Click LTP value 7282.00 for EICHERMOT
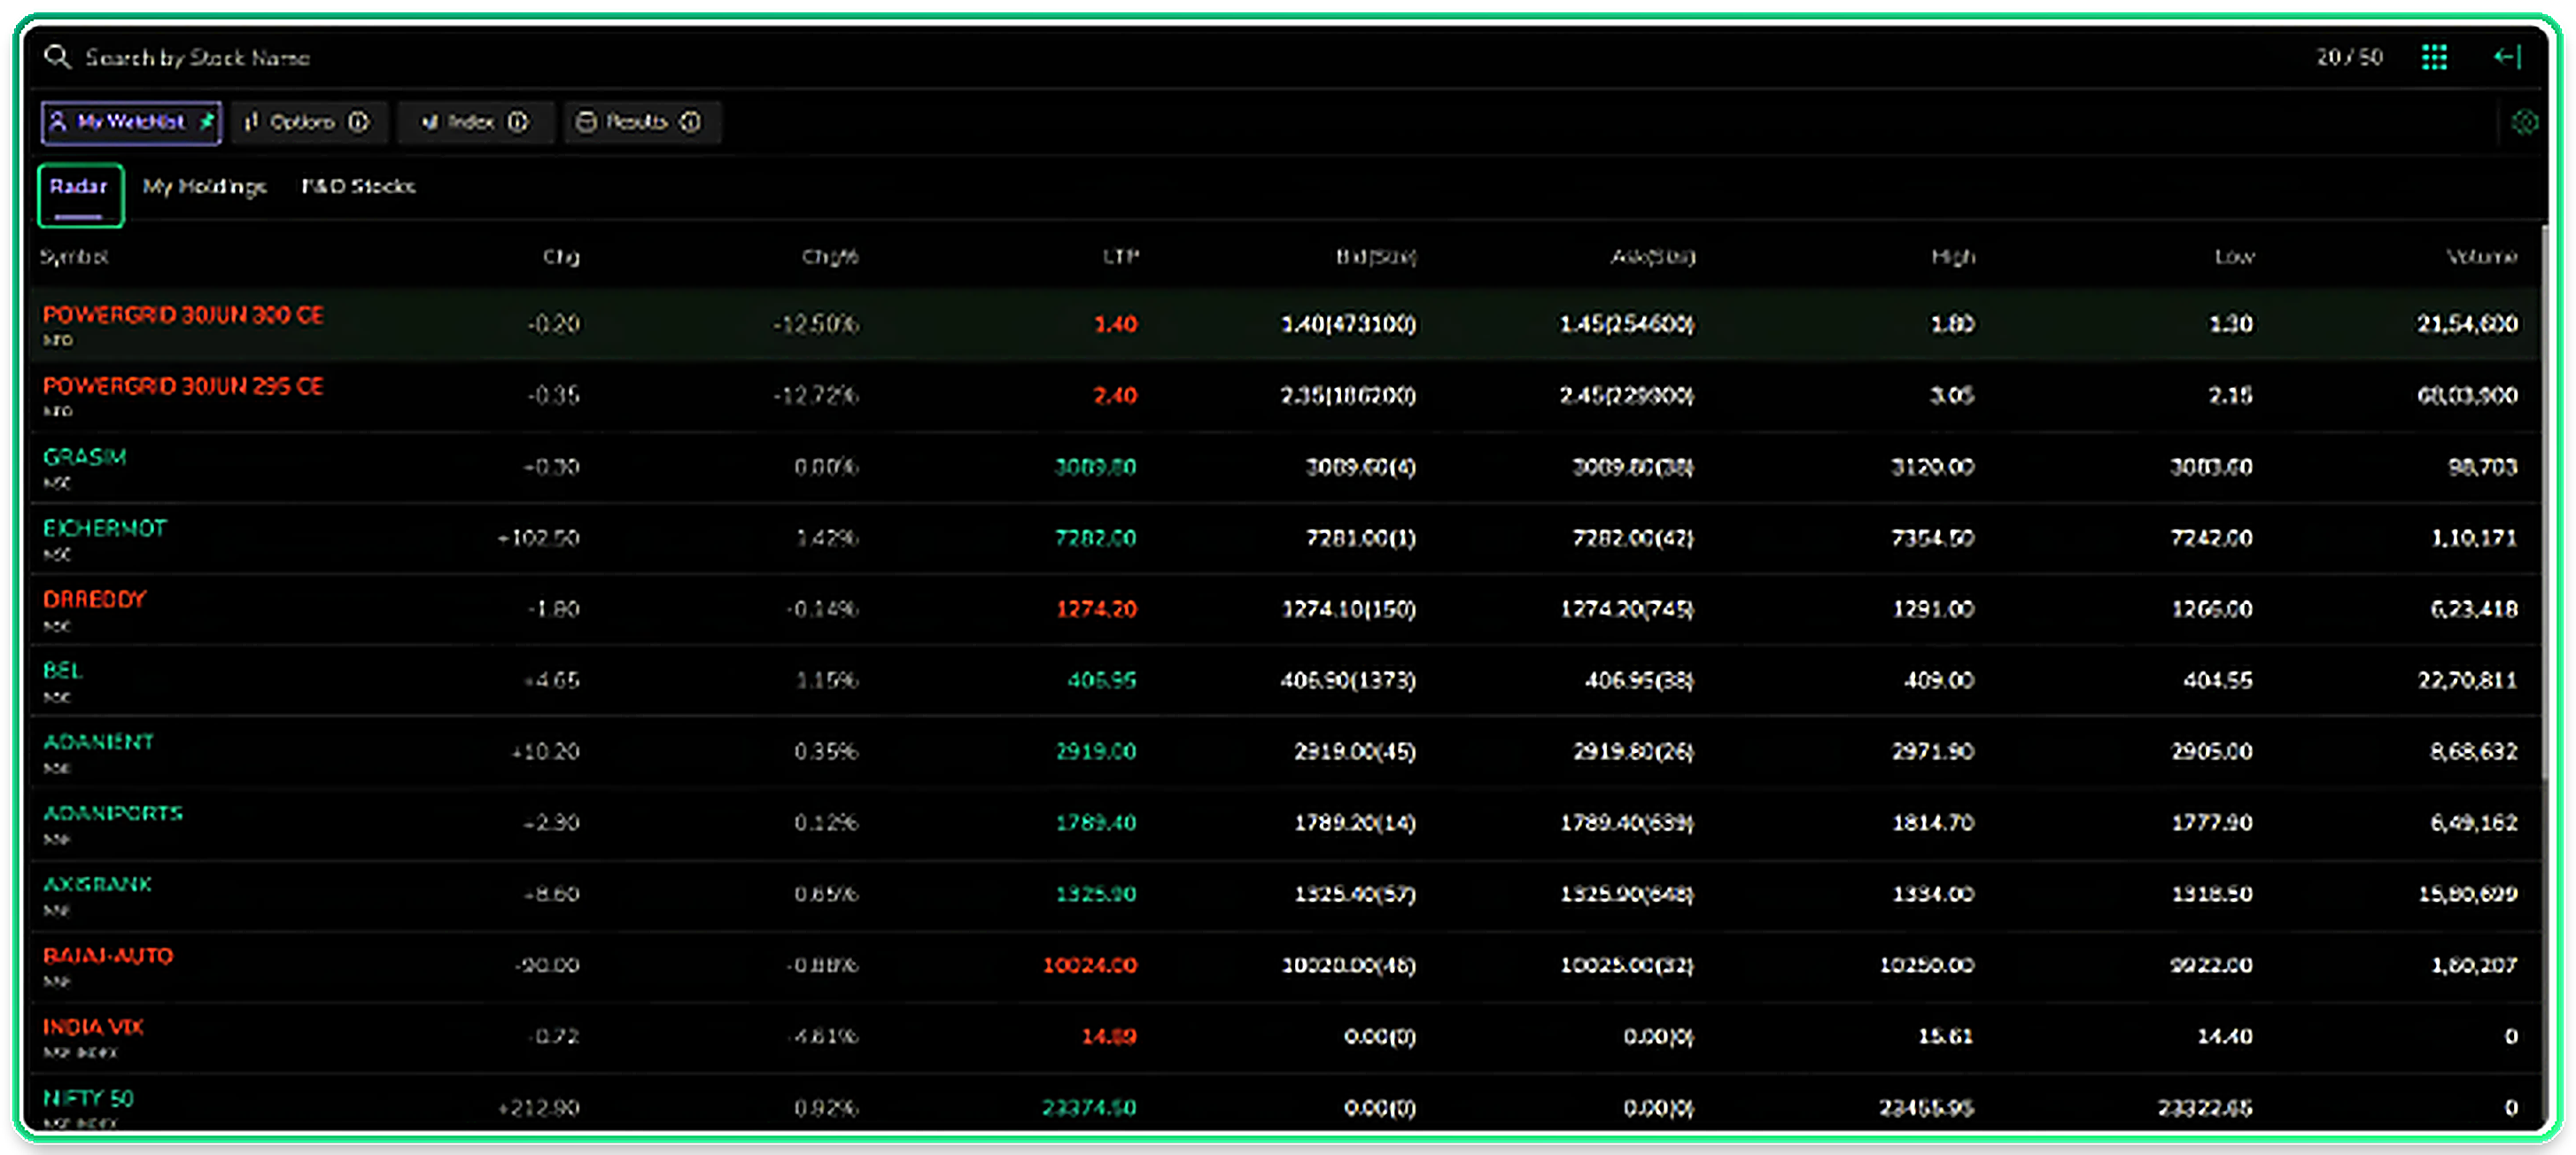2576x1155 pixels. (x=1095, y=538)
